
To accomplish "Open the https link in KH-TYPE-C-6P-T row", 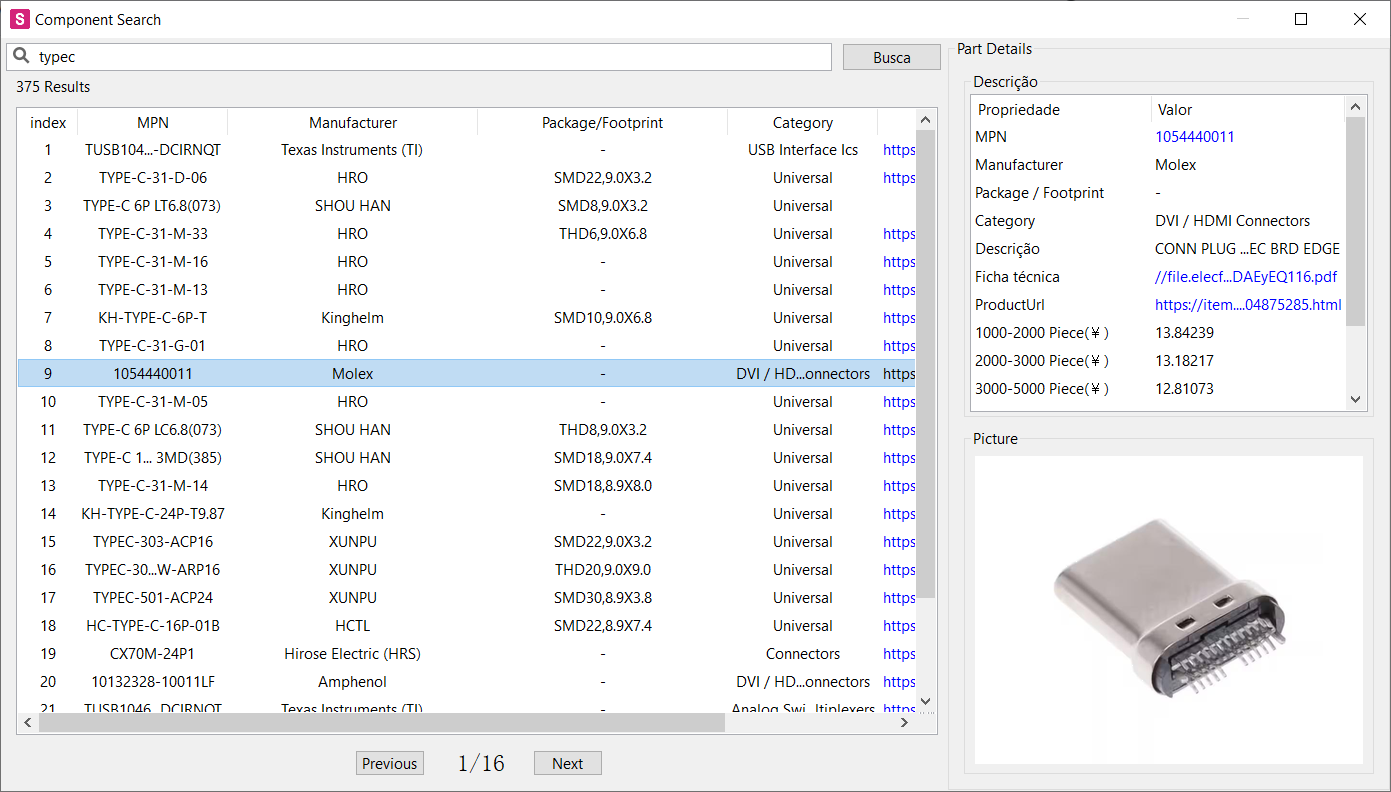I will pyautogui.click(x=899, y=318).
